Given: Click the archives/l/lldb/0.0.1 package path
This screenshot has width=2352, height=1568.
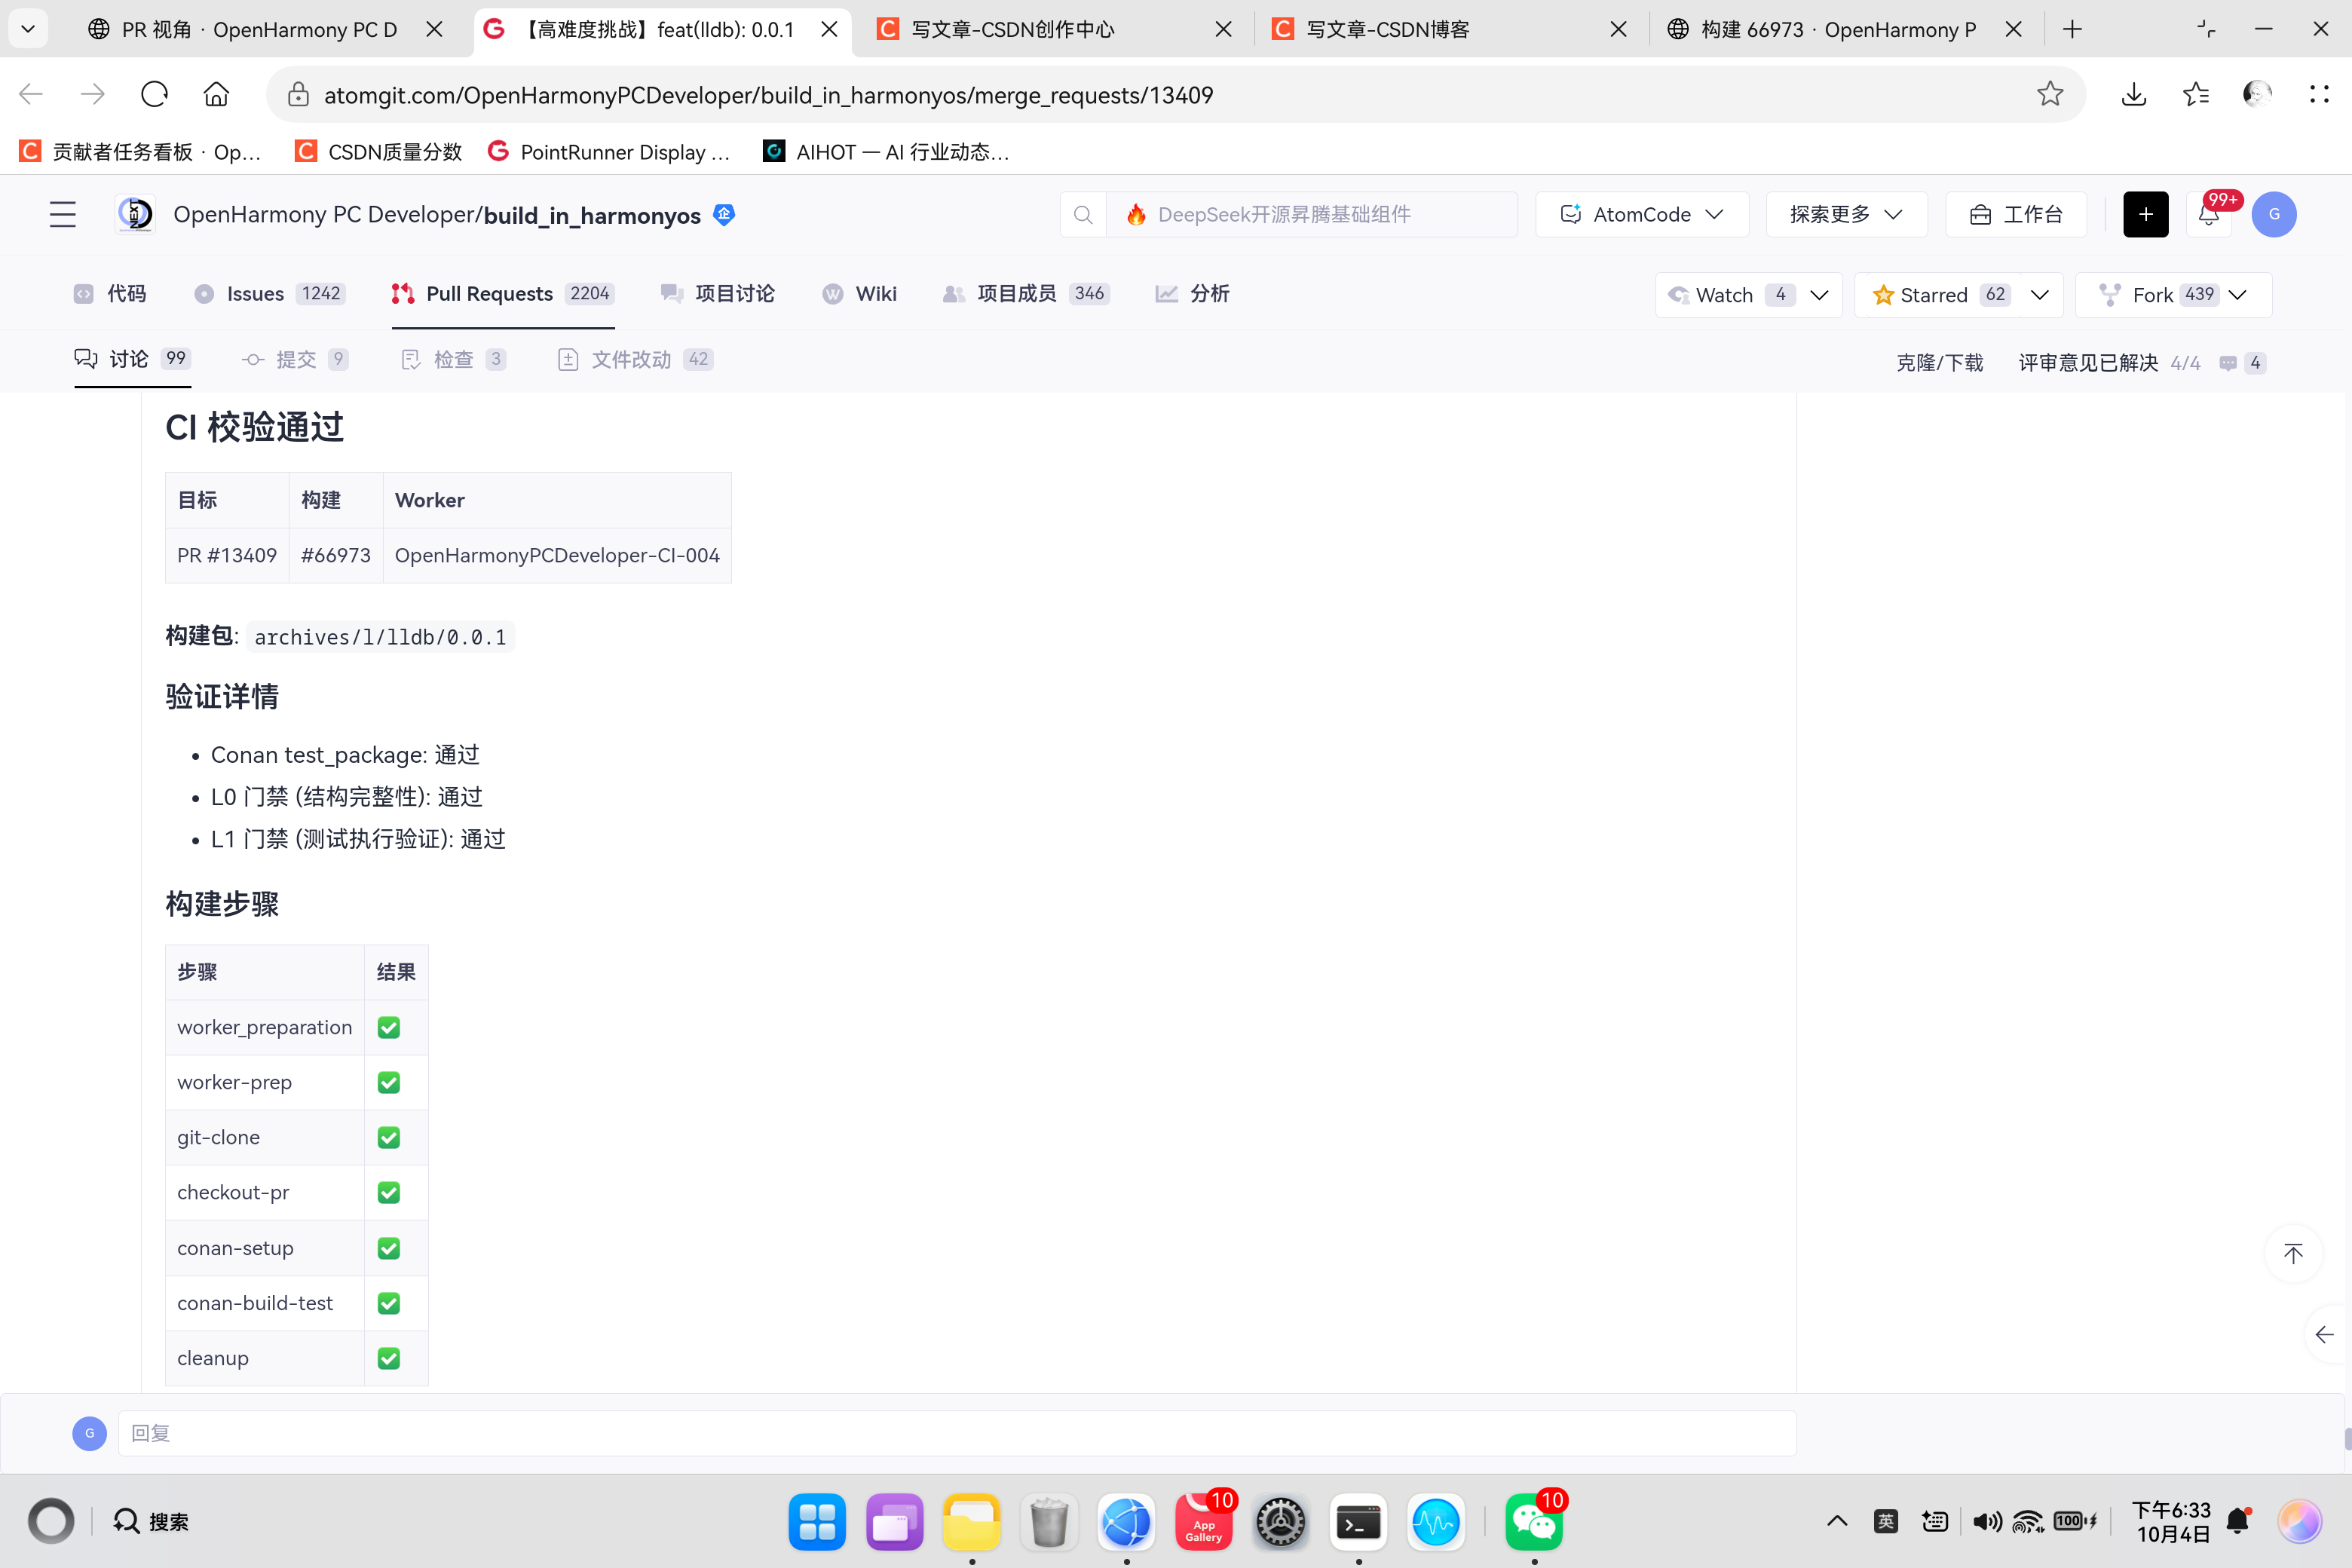Looking at the screenshot, I should pos(380,637).
